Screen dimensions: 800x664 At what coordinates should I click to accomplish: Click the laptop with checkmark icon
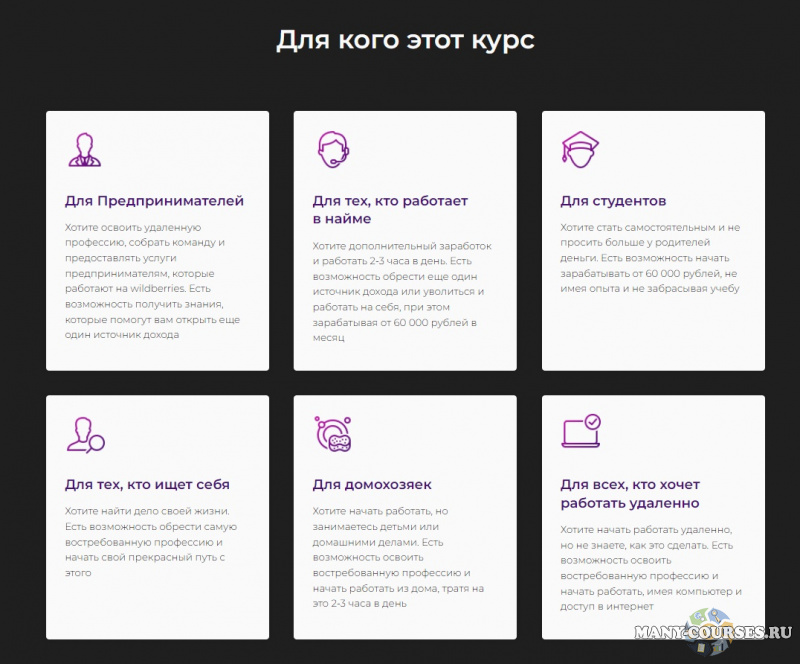pyautogui.click(x=581, y=432)
